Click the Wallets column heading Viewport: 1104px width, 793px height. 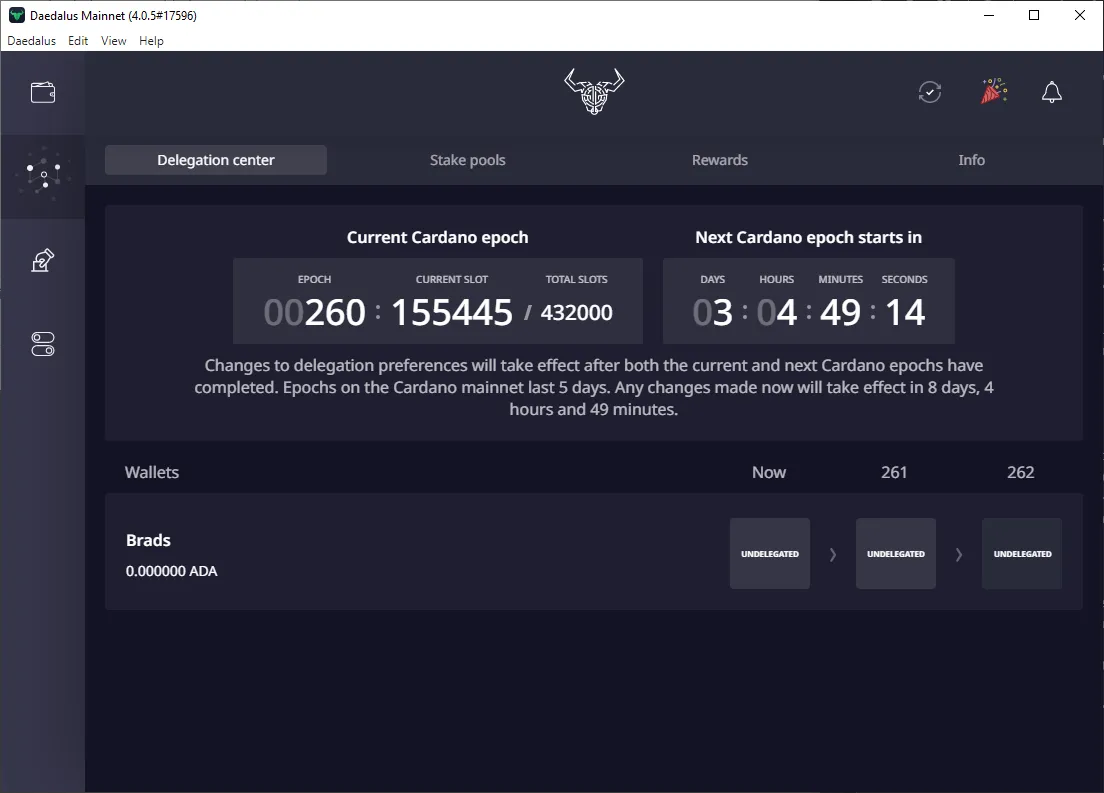(x=152, y=473)
